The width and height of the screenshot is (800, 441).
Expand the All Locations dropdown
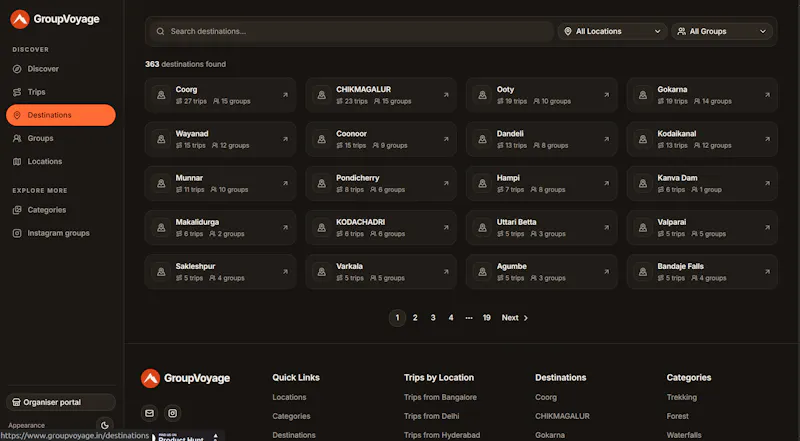[x=612, y=32]
